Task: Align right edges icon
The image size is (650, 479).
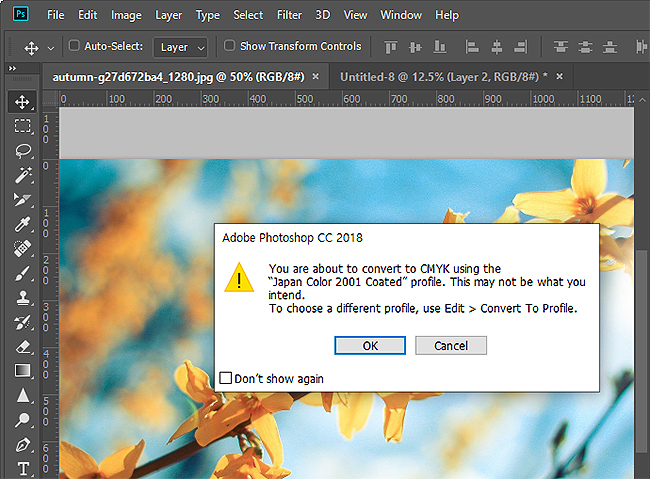Action: pyautogui.click(x=521, y=47)
